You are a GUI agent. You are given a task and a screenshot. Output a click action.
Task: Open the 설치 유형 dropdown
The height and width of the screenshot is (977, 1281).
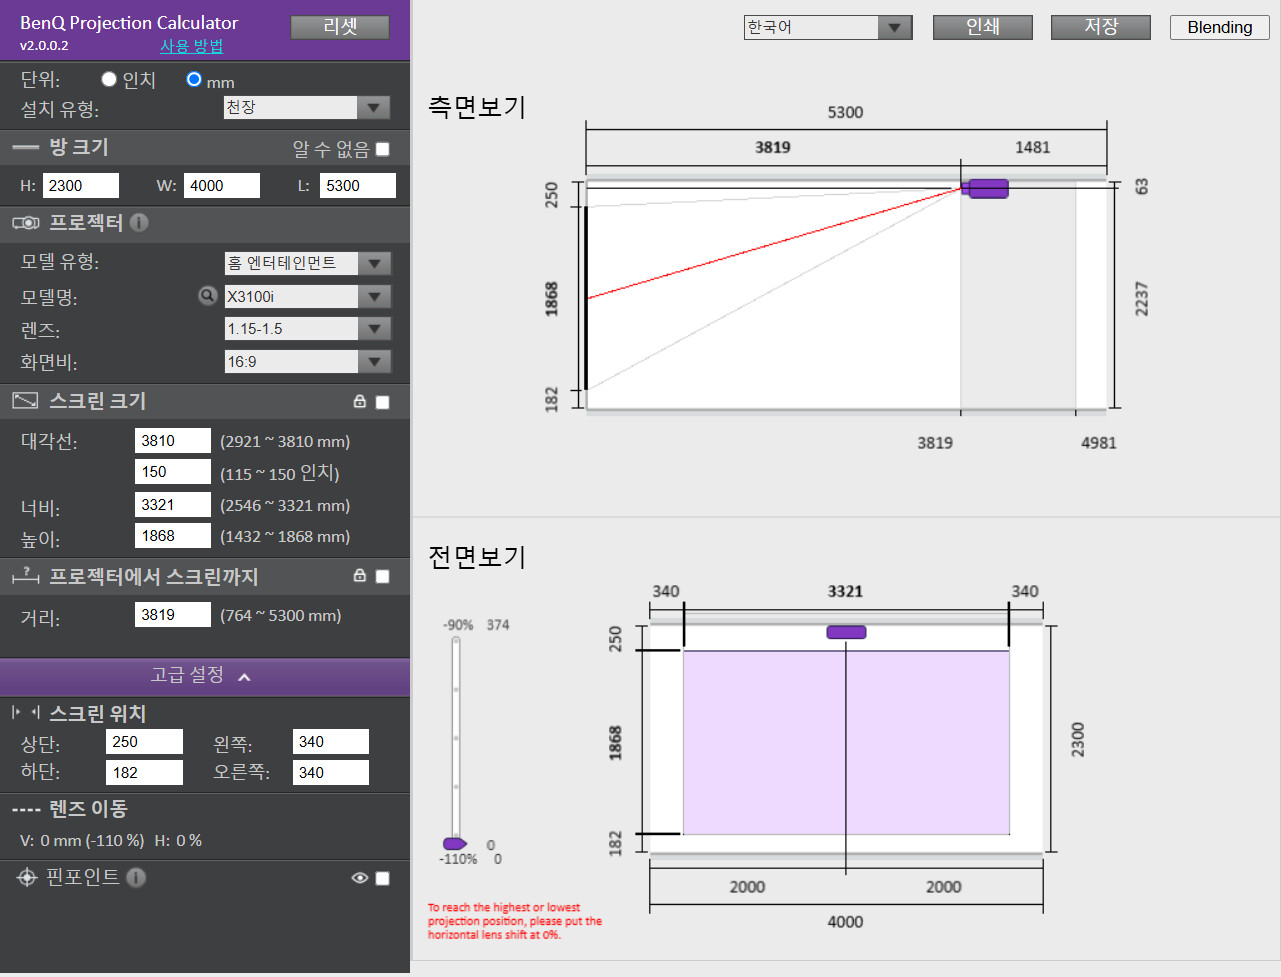click(307, 107)
